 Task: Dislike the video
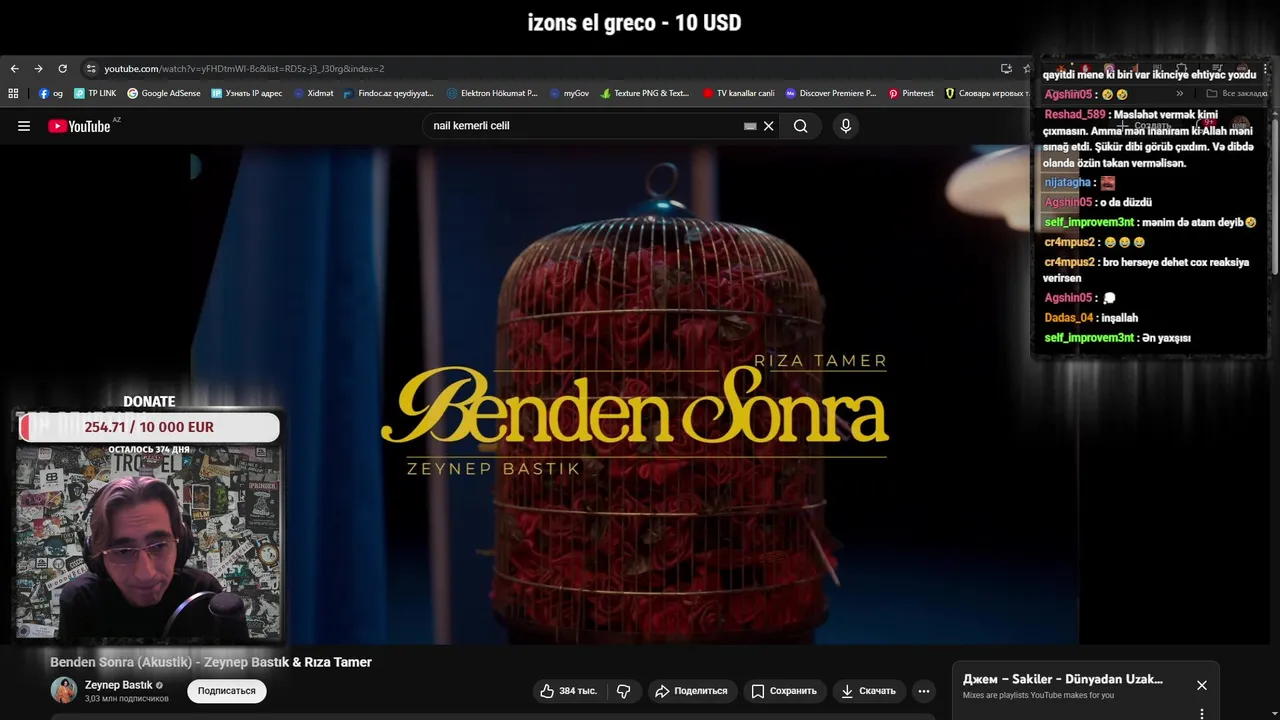[x=624, y=691]
